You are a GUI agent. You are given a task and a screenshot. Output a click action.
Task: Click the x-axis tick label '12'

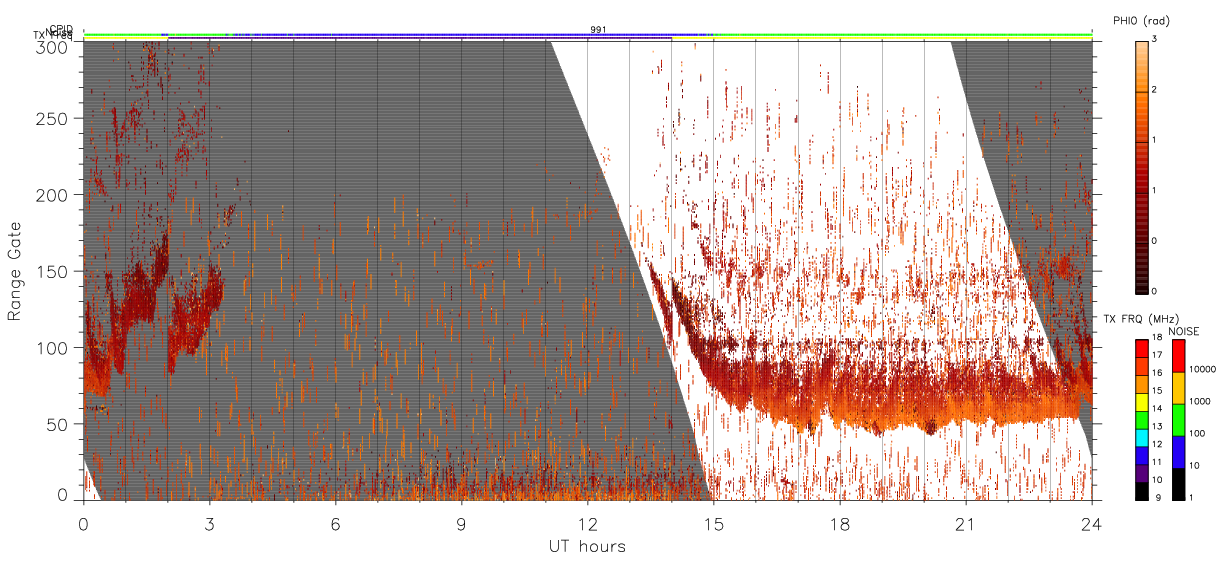point(587,522)
